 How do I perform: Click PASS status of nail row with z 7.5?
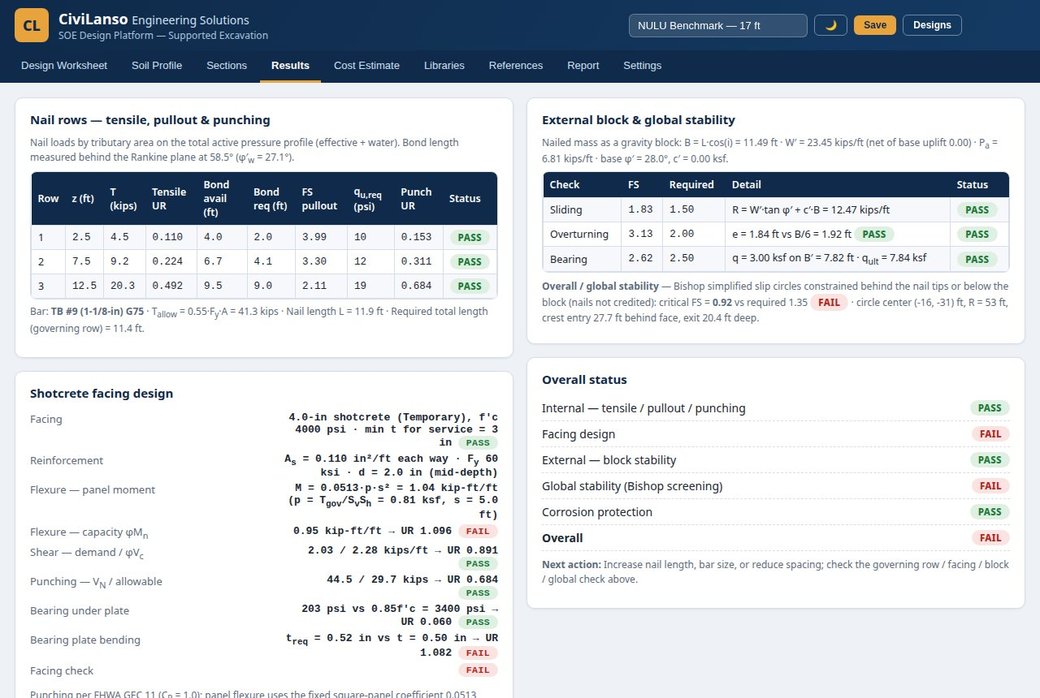tap(470, 262)
